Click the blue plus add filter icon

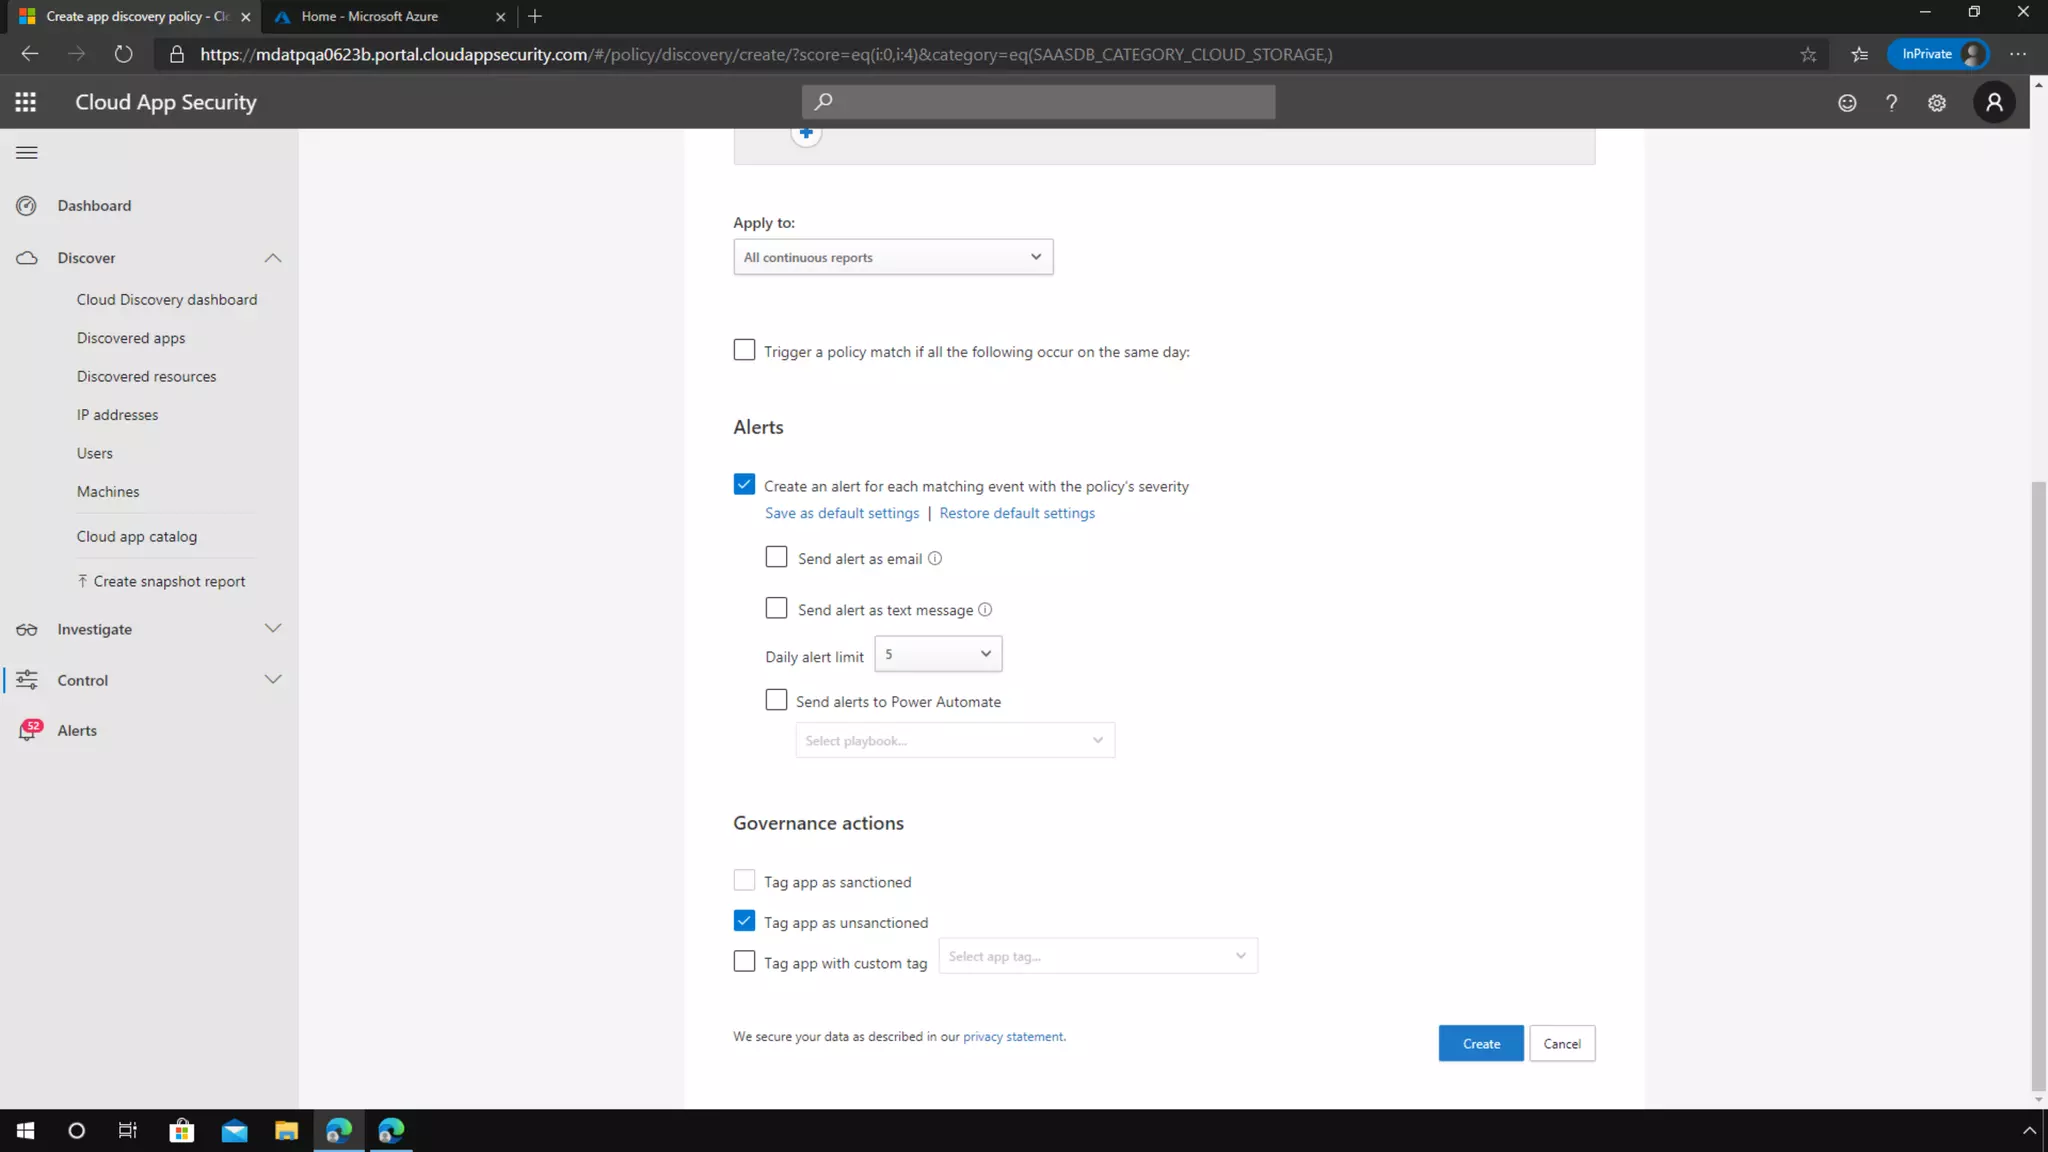(806, 133)
